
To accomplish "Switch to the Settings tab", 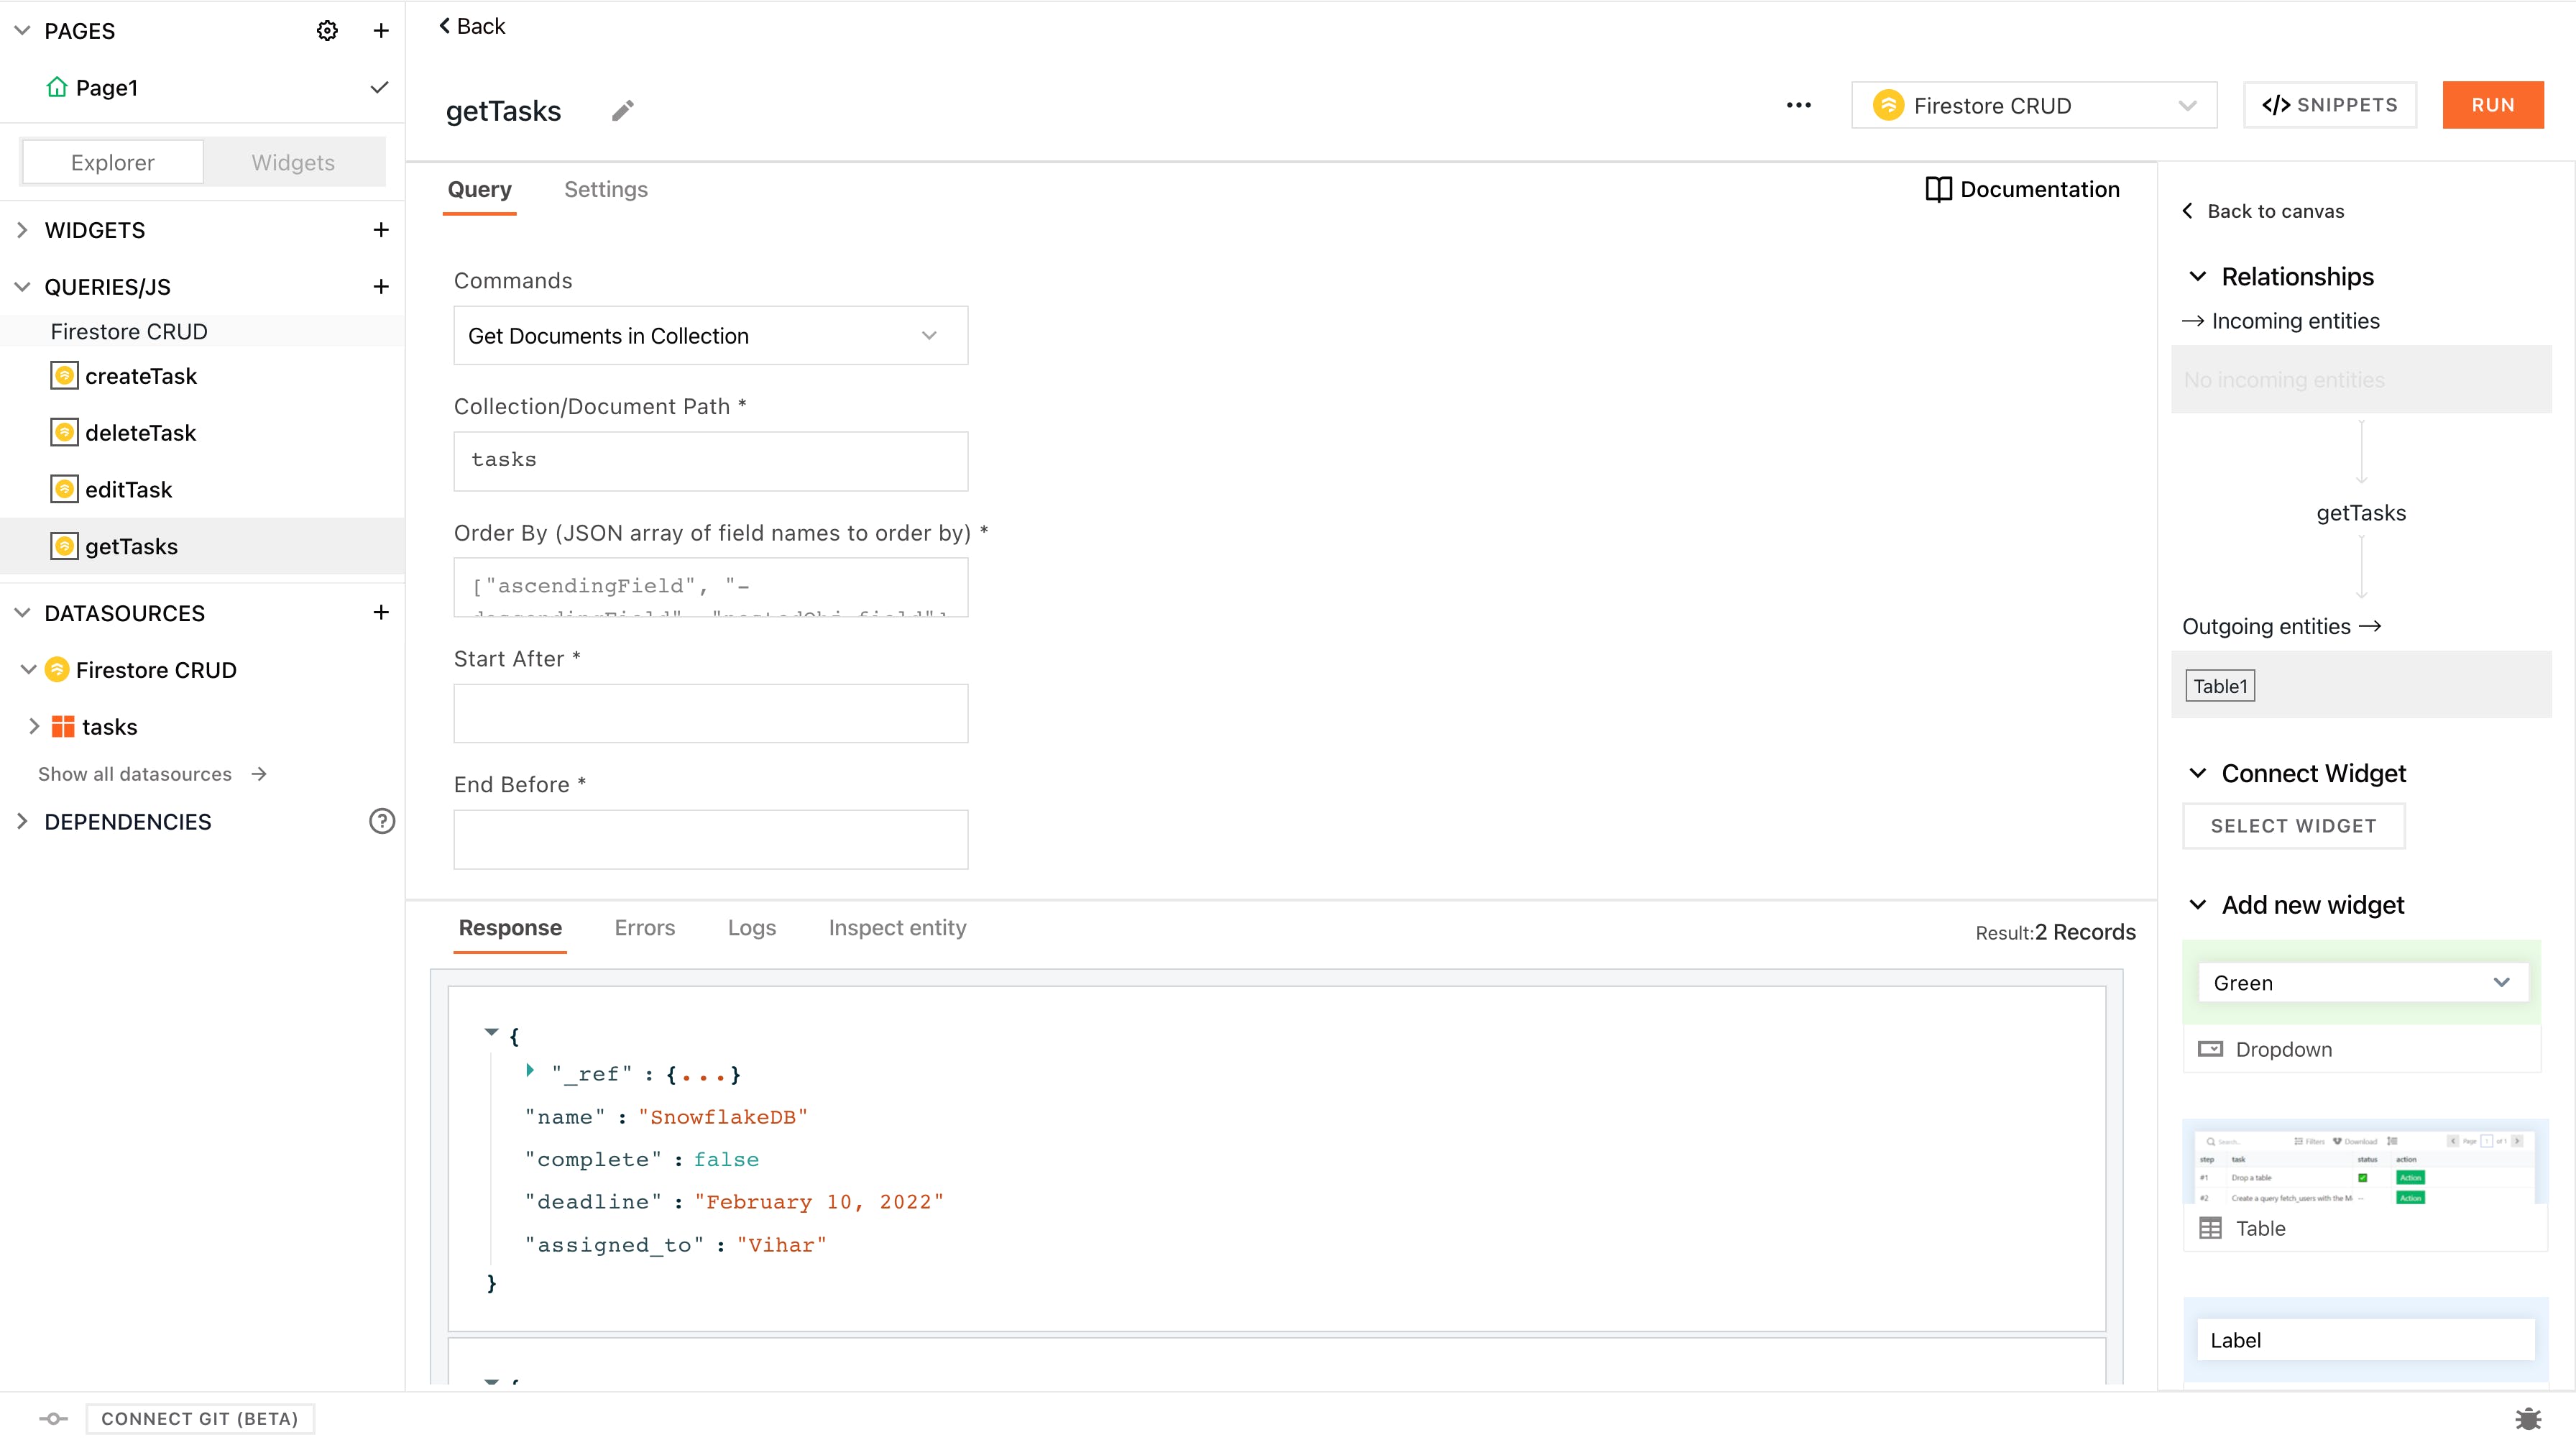I will (605, 189).
